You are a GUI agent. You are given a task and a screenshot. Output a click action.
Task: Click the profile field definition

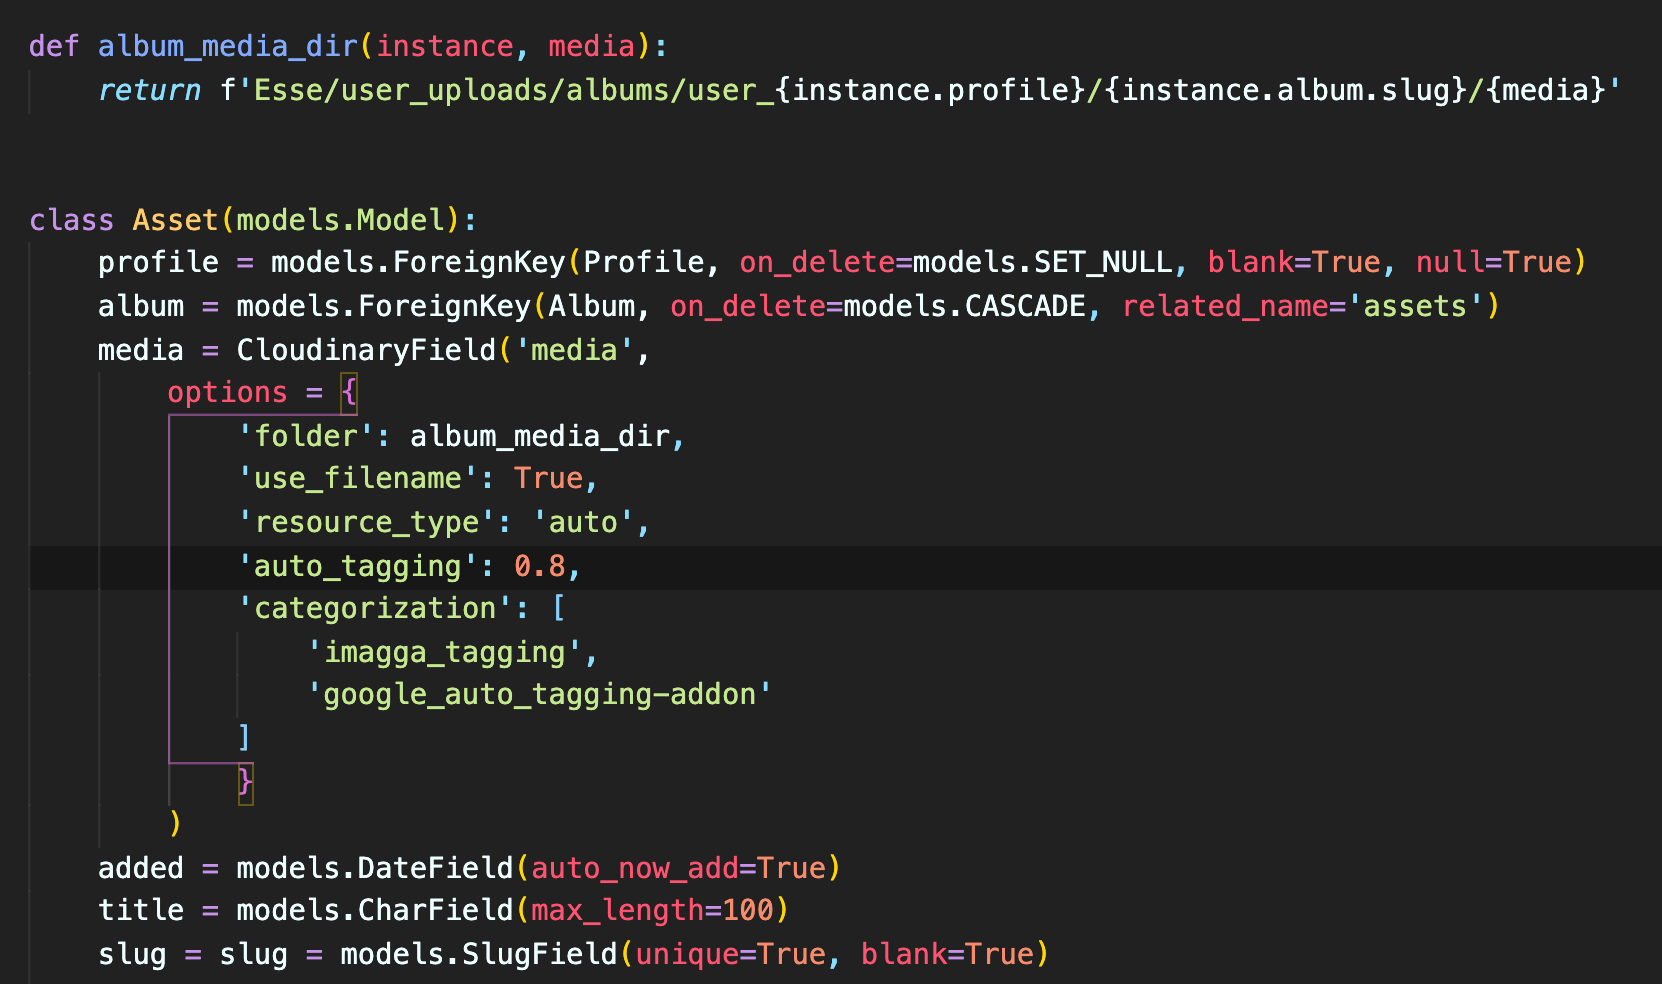(156, 261)
